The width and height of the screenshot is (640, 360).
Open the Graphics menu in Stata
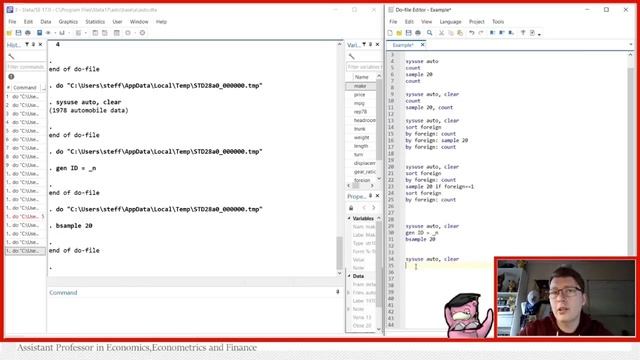pos(68,22)
